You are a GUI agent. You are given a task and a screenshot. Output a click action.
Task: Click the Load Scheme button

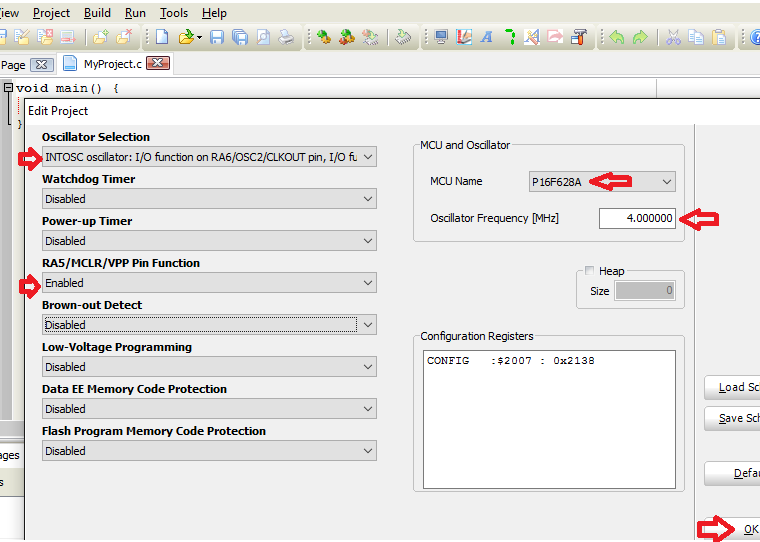tap(732, 387)
